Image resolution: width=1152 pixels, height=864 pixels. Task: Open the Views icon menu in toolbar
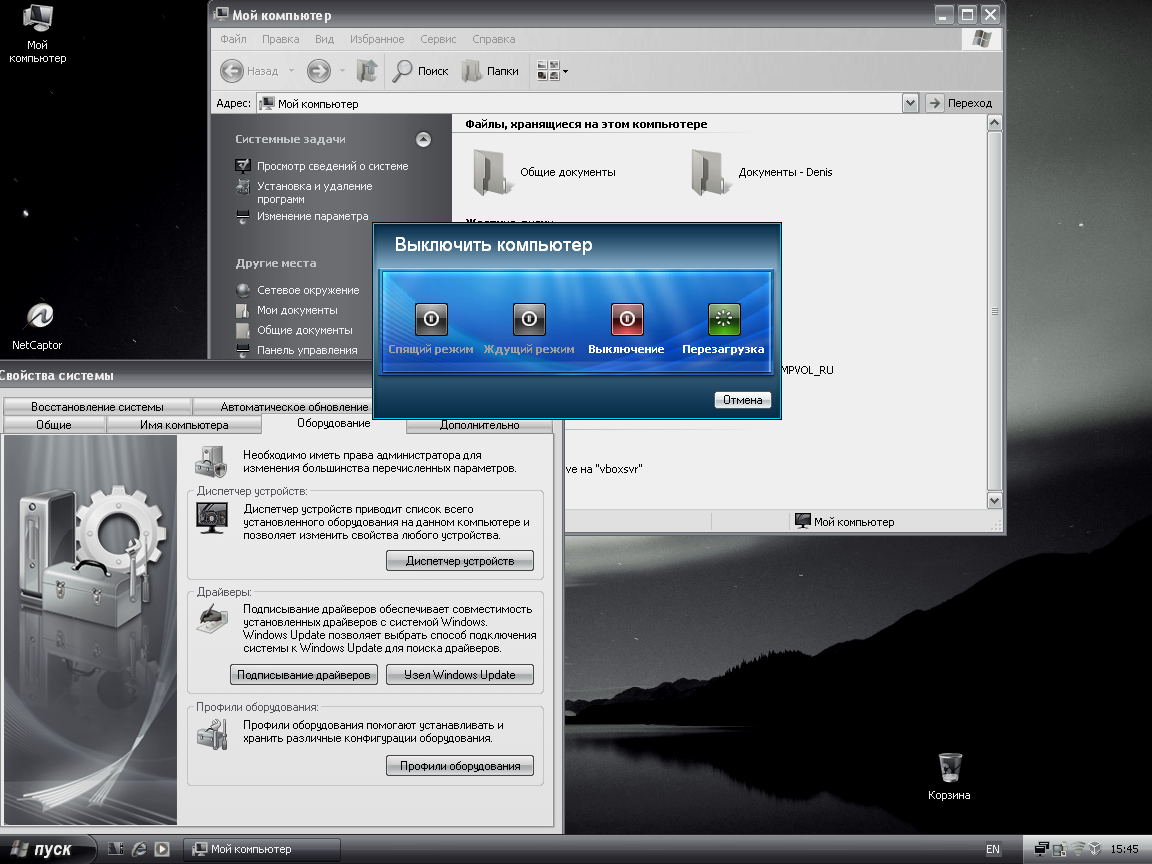pyautogui.click(x=552, y=71)
